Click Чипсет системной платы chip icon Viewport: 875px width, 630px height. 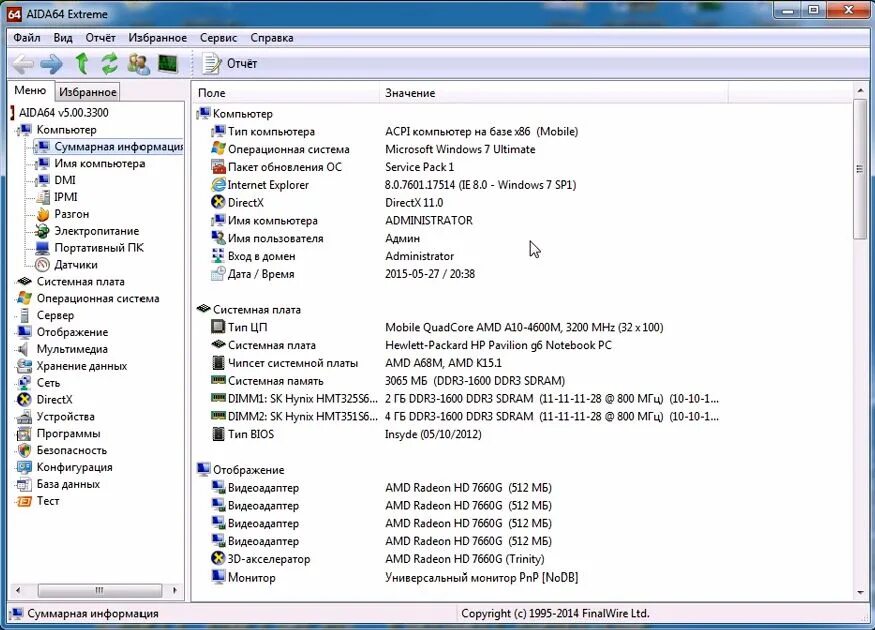pos(218,363)
